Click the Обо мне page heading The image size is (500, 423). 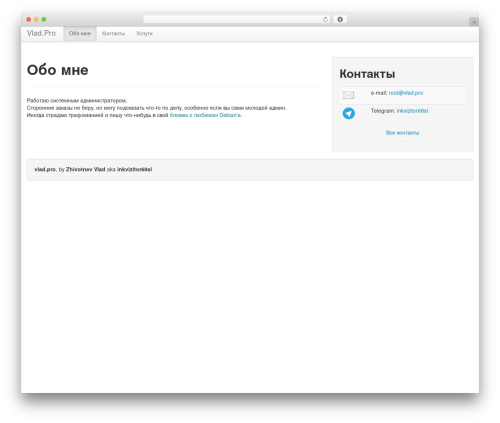point(58,70)
